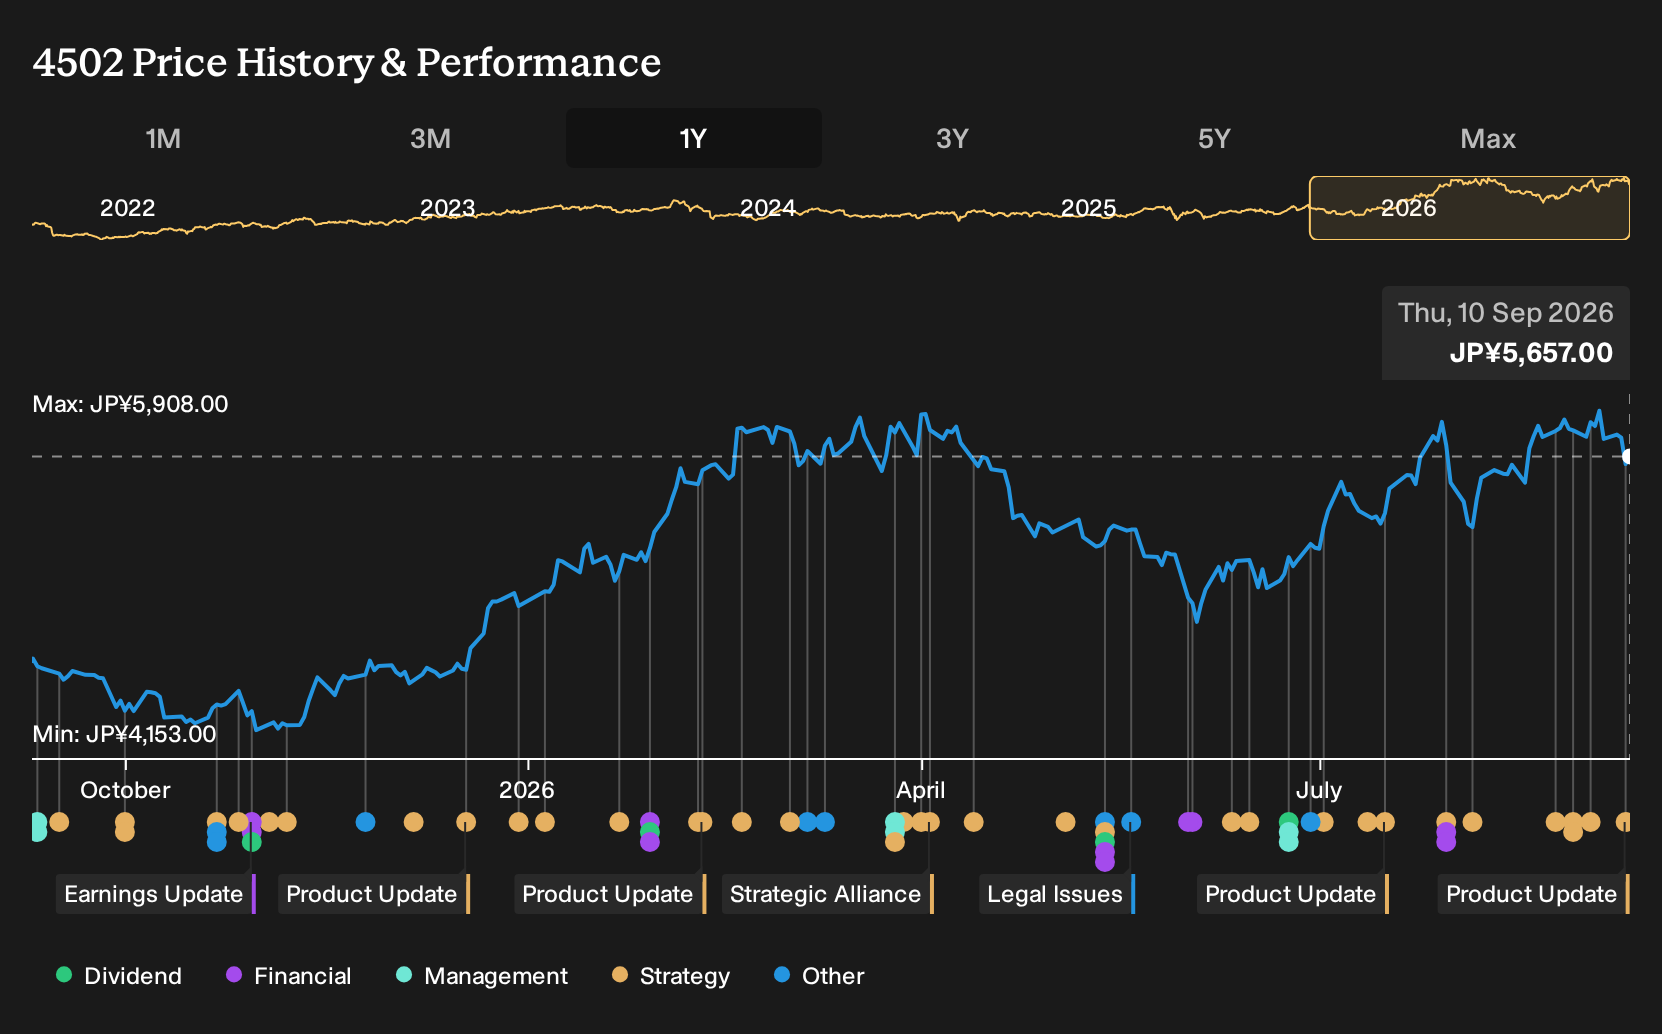This screenshot has height=1034, width=1662.
Task: Show the 5Y price range
Action: click(x=1214, y=138)
